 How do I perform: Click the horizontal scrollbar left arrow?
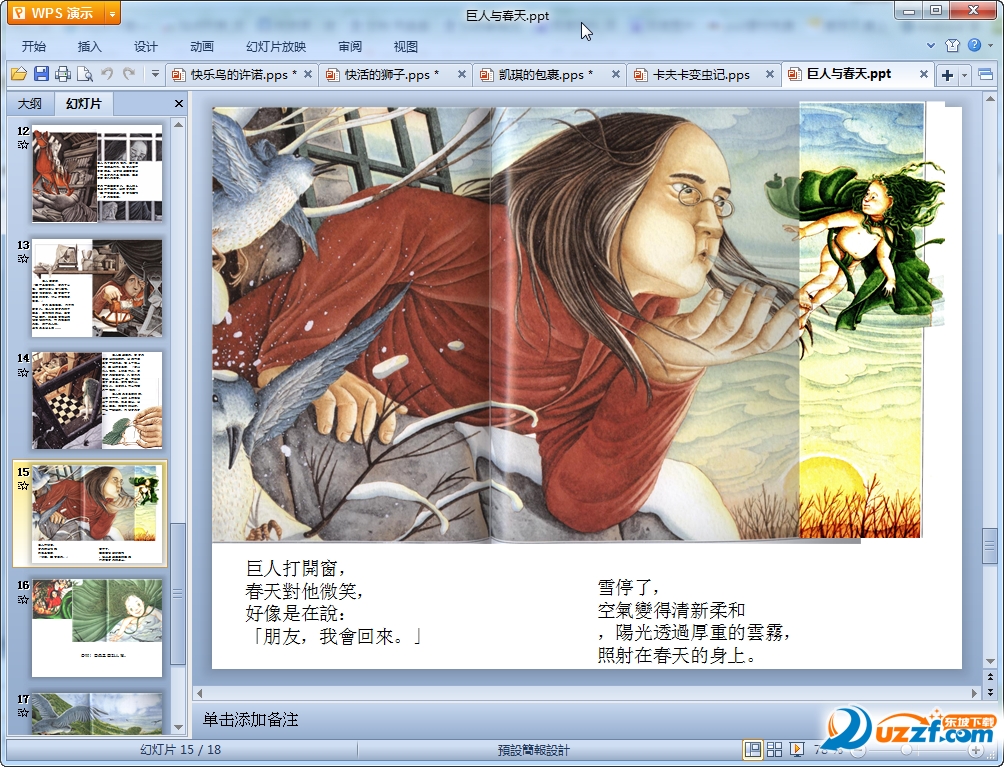(x=200, y=693)
